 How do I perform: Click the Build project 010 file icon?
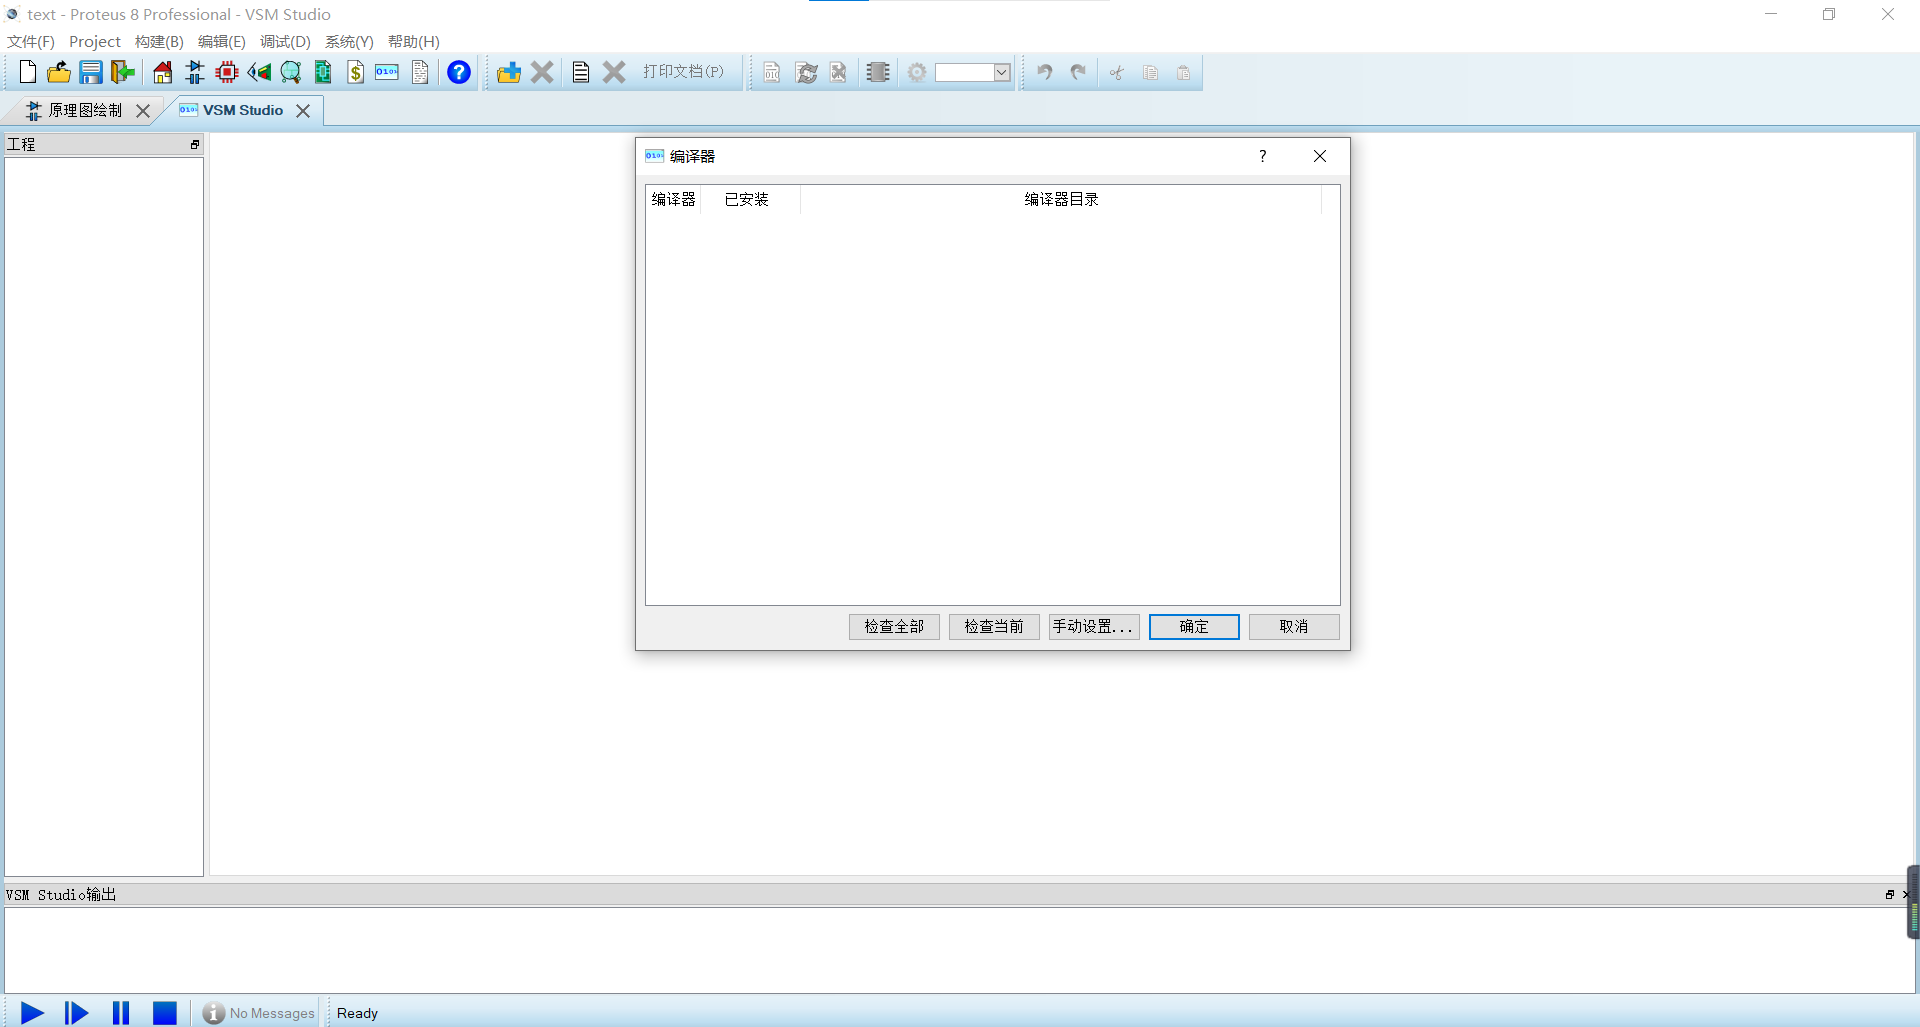click(x=772, y=72)
